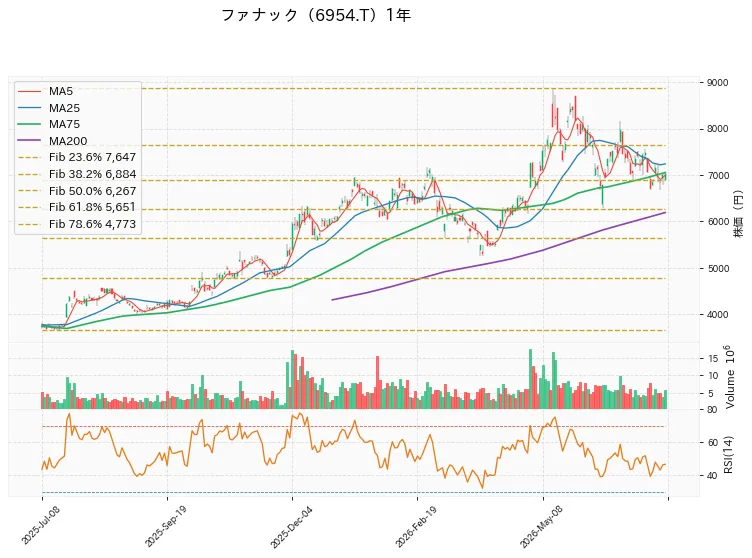Select the Fib 78.6% 4,773 legend item
752x558 pixels.
point(77,224)
